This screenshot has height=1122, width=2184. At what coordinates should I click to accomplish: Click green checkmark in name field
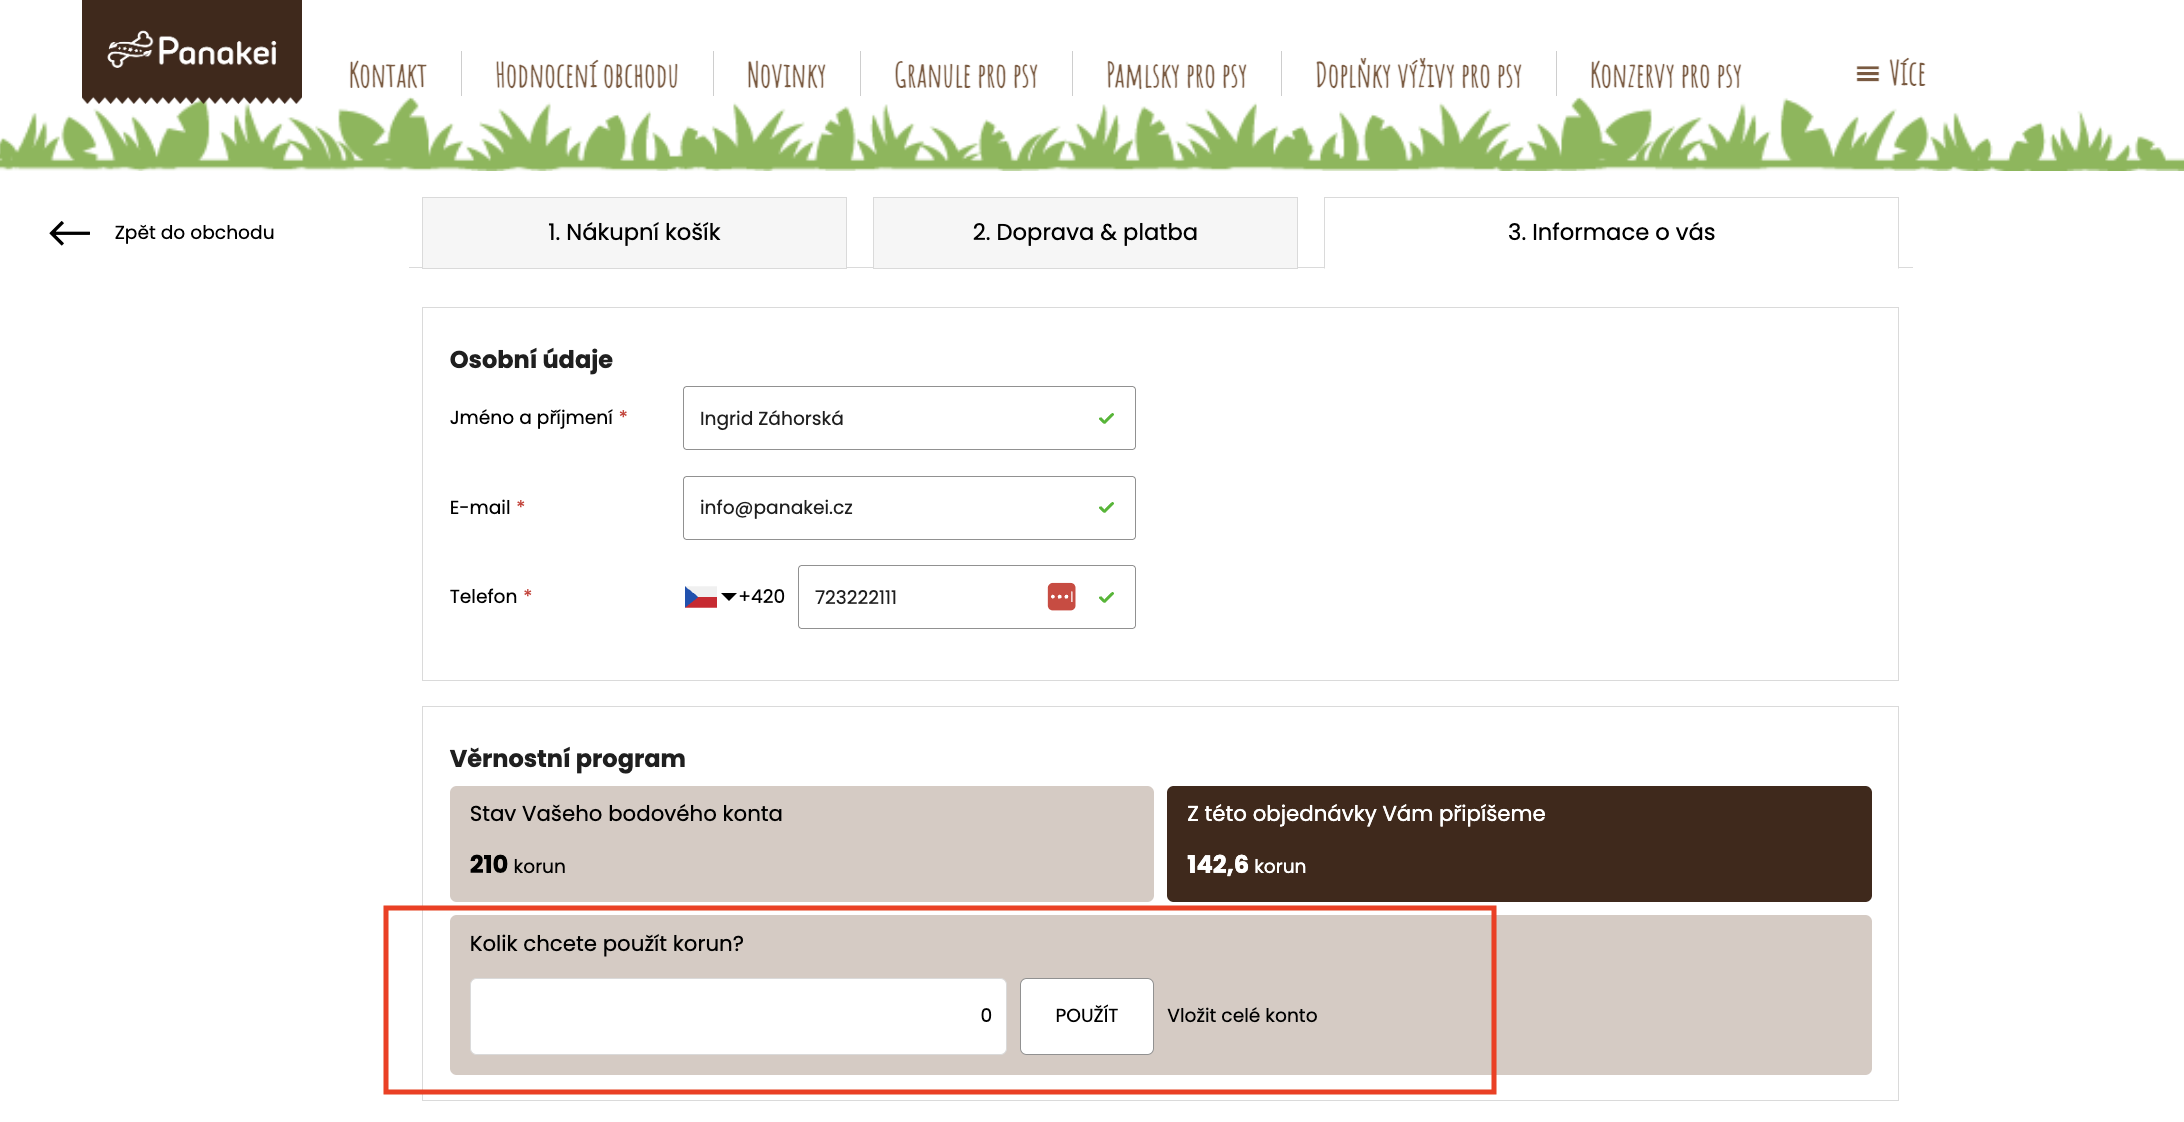(x=1106, y=418)
